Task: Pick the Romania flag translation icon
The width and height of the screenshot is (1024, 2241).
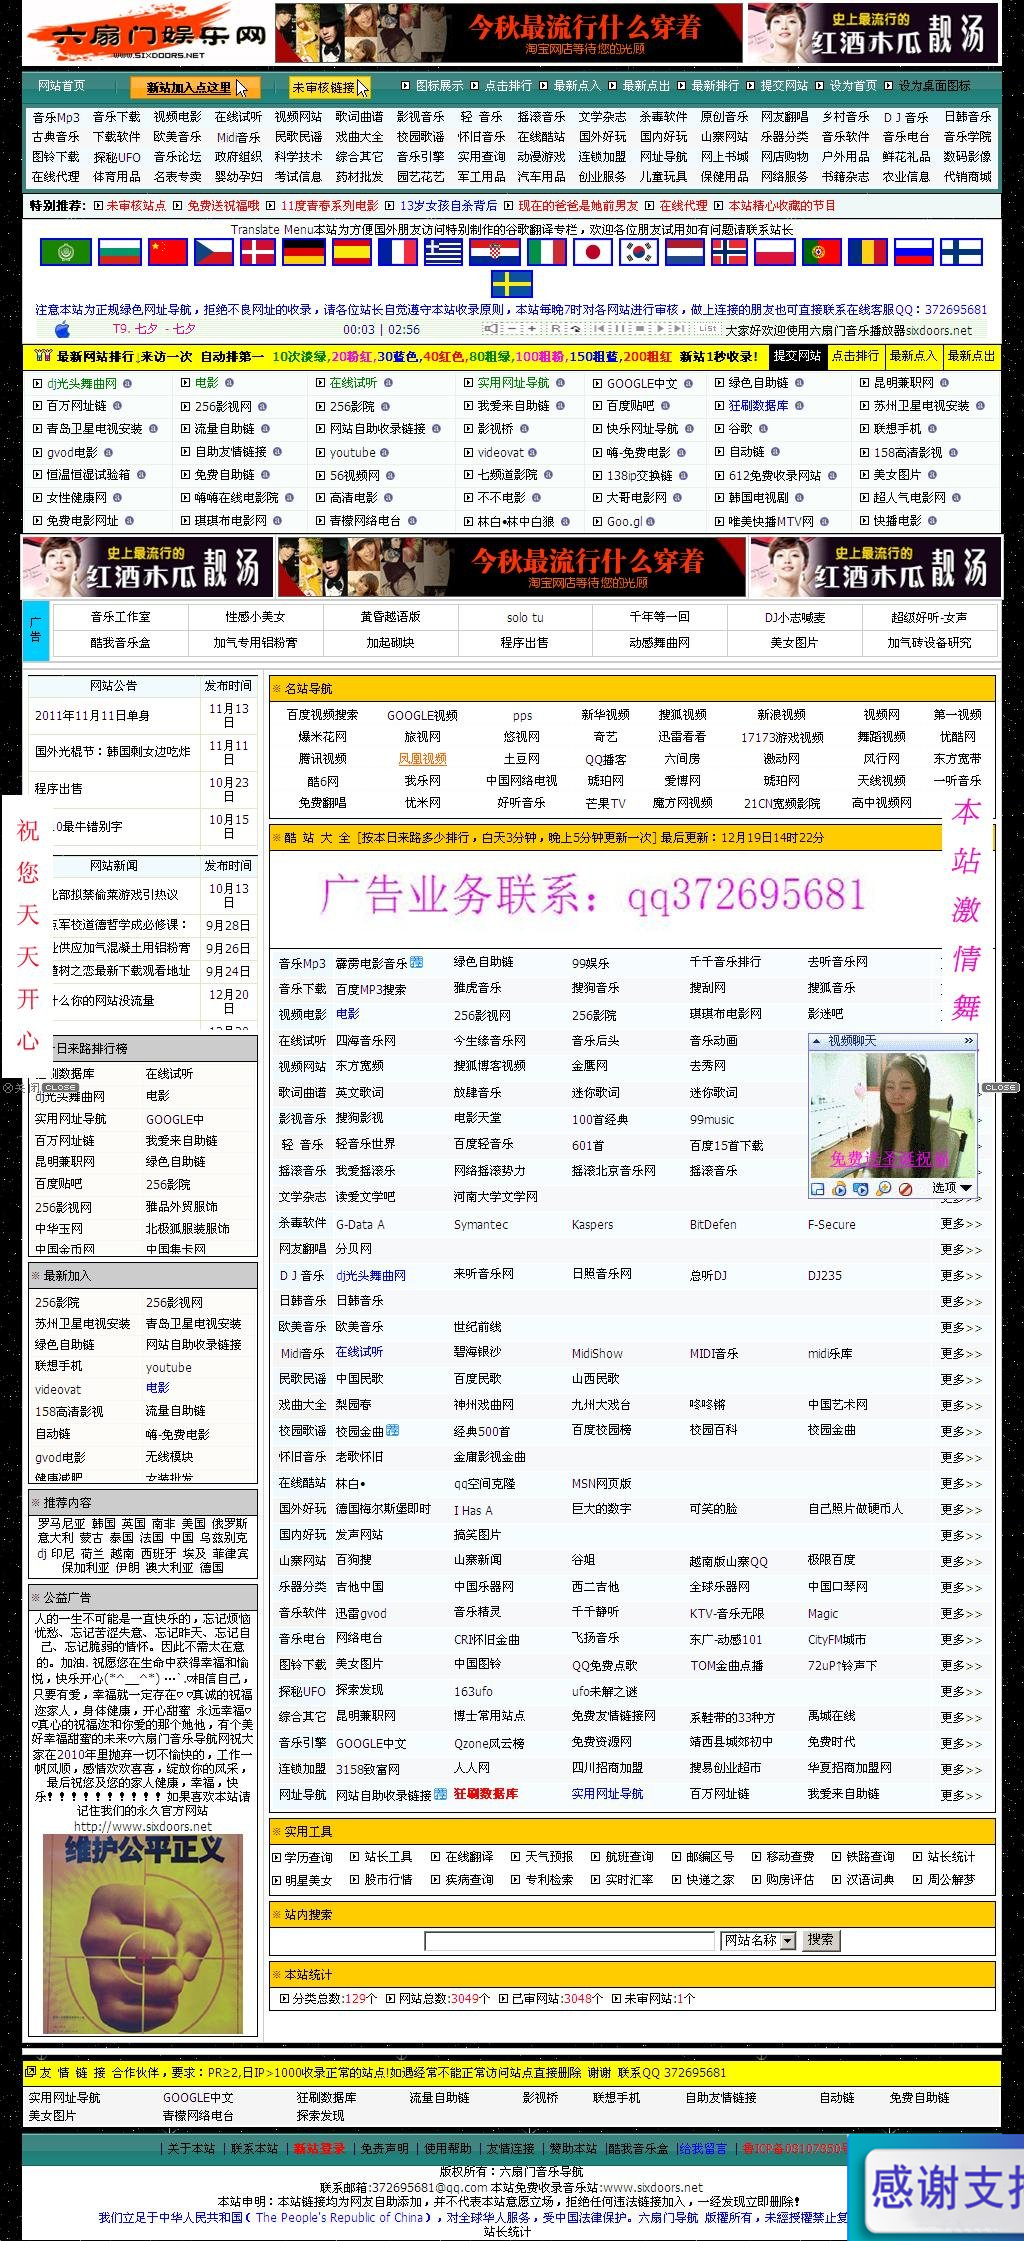Action: coord(867,252)
